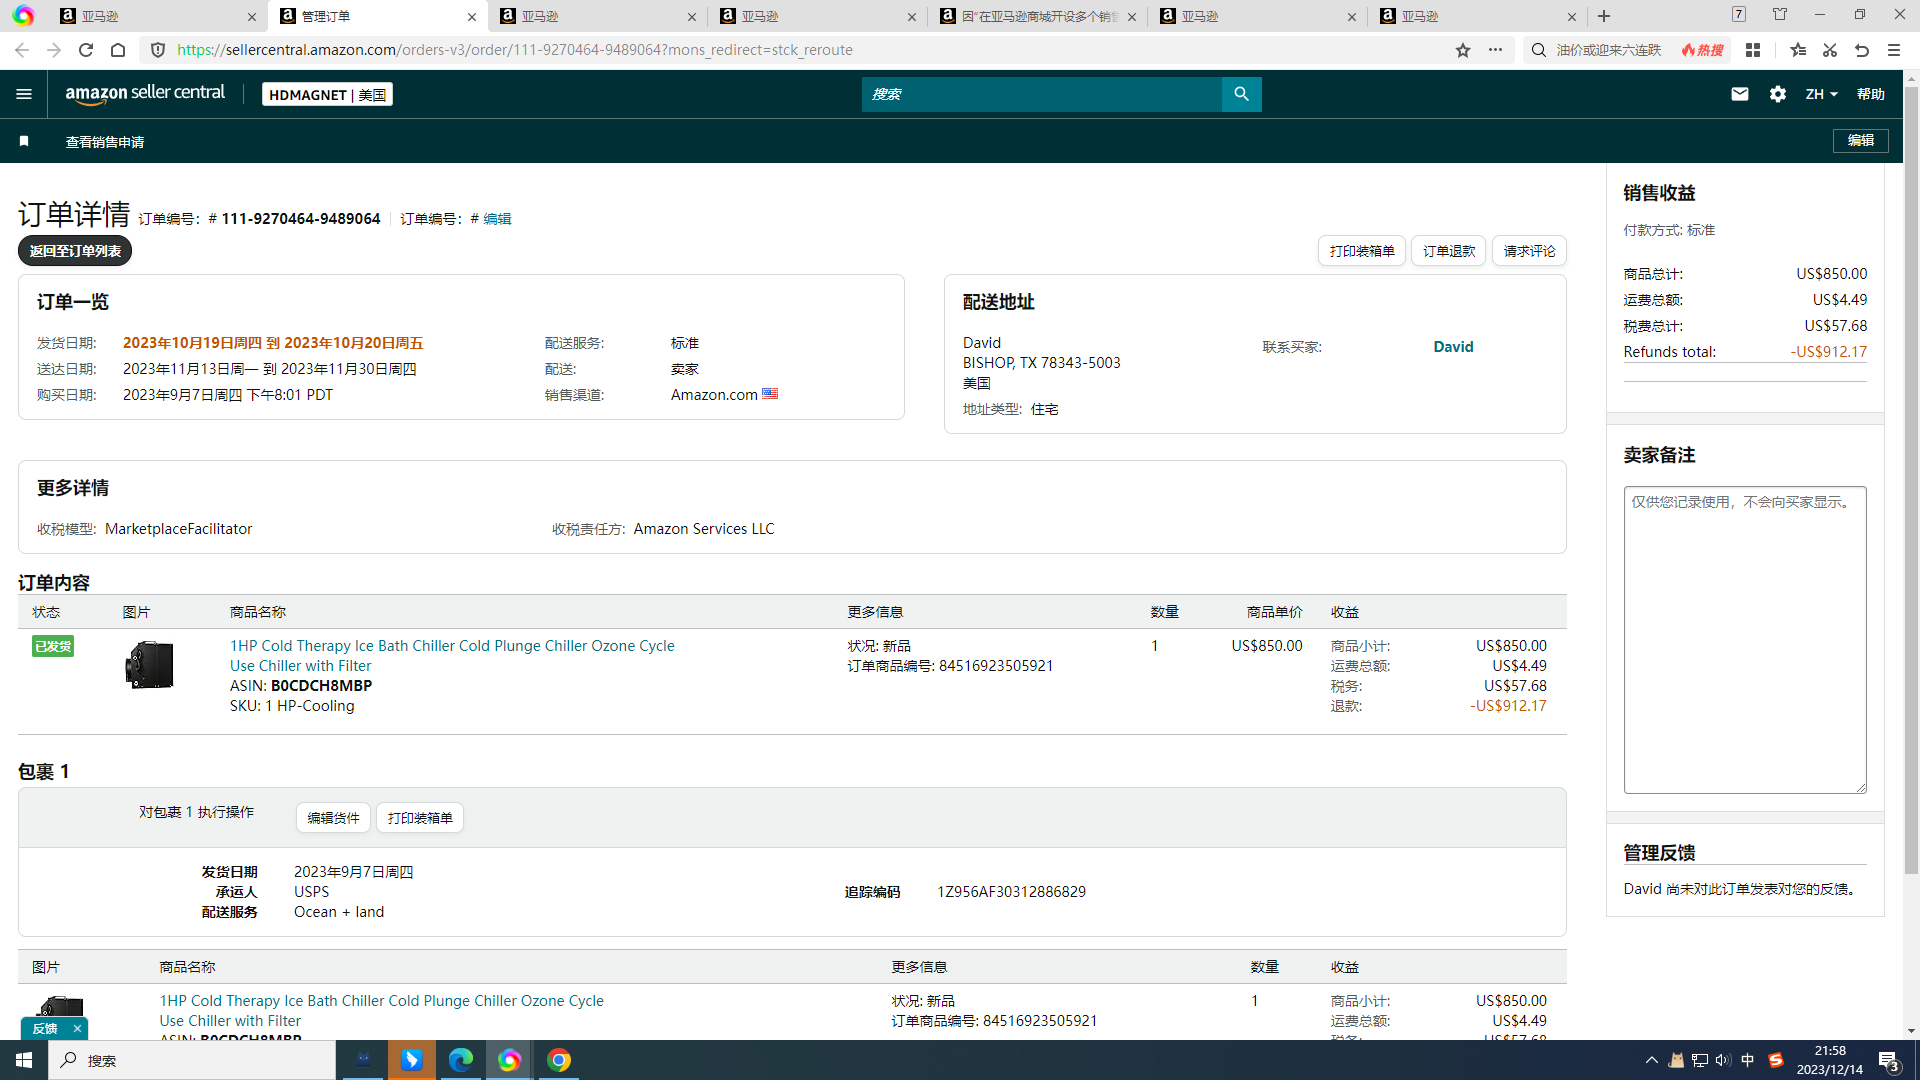Switch to the 因"在亚马逊商城开设多个销售 tab

pos(1038,16)
